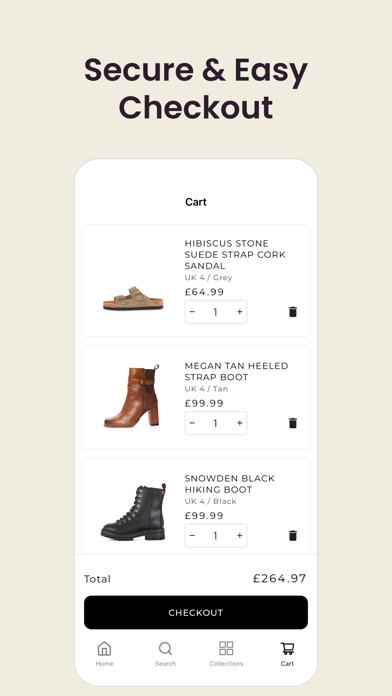Open the Hibiscus Stone Suede Strap Cork Sandal title
Screen dimensions: 392x696
coord(235,255)
